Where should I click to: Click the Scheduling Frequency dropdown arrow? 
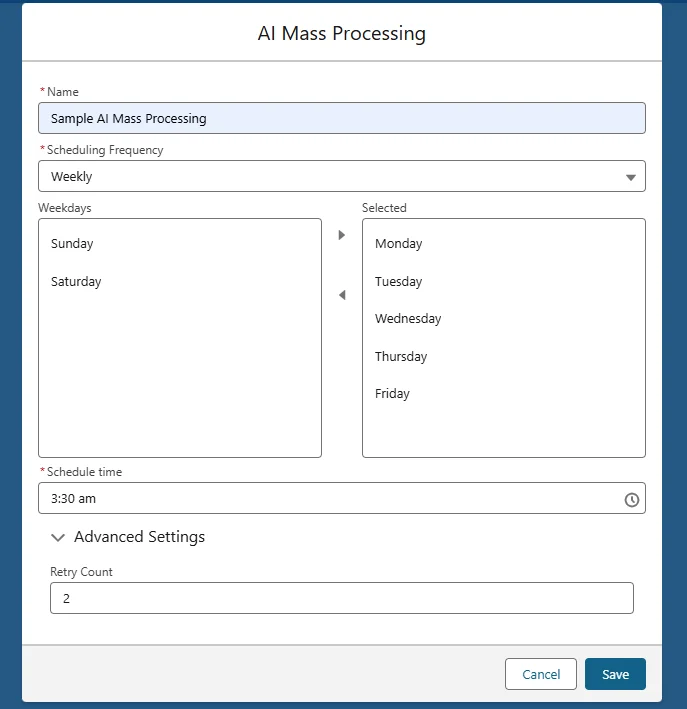(x=630, y=177)
